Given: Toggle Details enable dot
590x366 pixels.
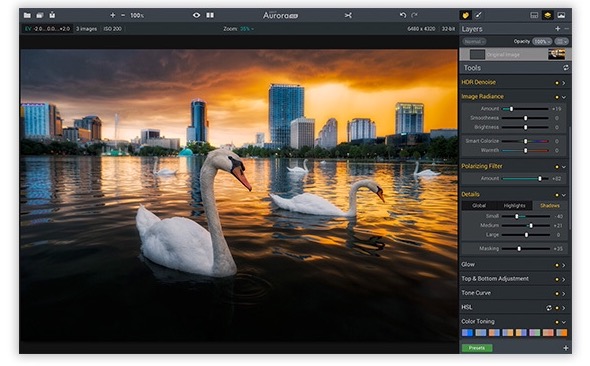Looking at the screenshot, I should (x=557, y=195).
